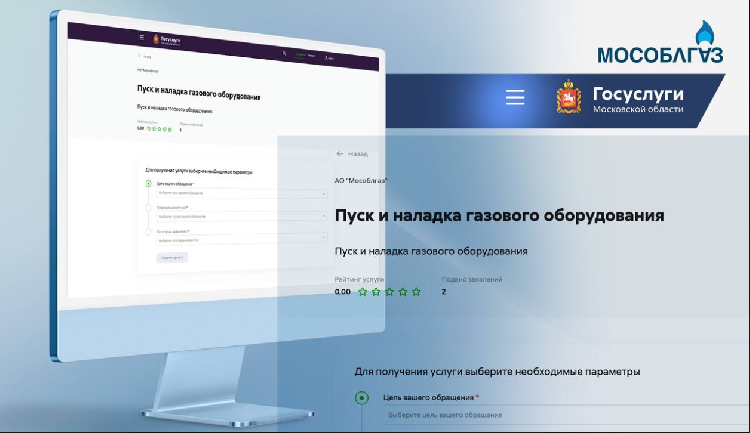The image size is (750, 433).
Task: Open the enlarged Выберите цель вашего обращения dropdown
Action: pos(565,415)
